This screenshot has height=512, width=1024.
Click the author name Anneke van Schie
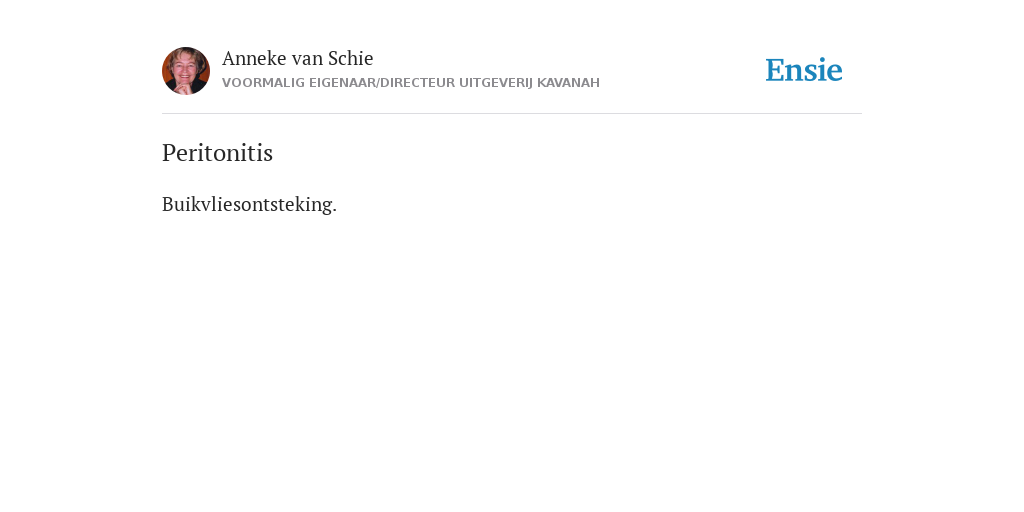point(297,58)
